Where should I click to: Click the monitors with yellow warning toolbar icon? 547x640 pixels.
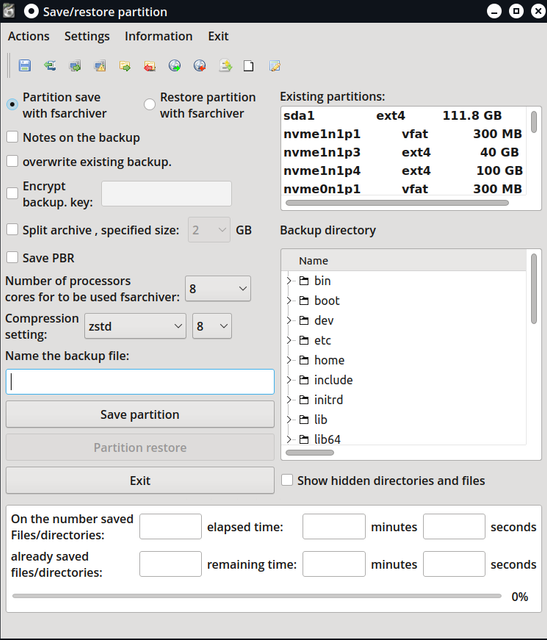(x=100, y=66)
